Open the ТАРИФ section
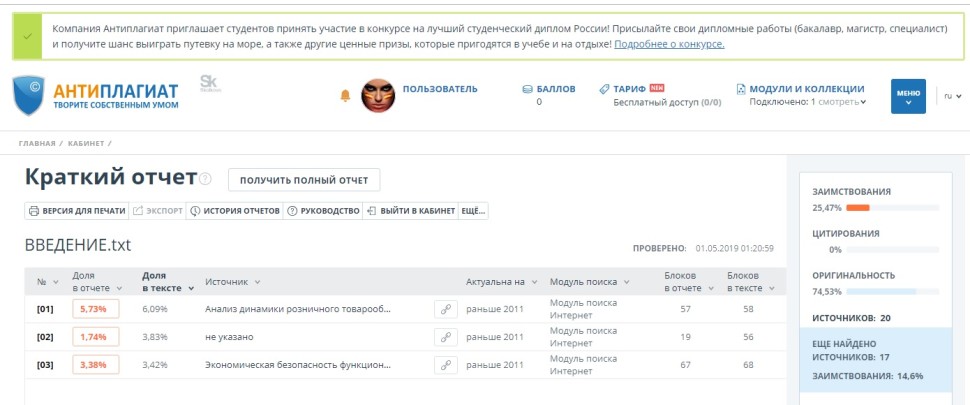970x405 pixels. point(632,89)
